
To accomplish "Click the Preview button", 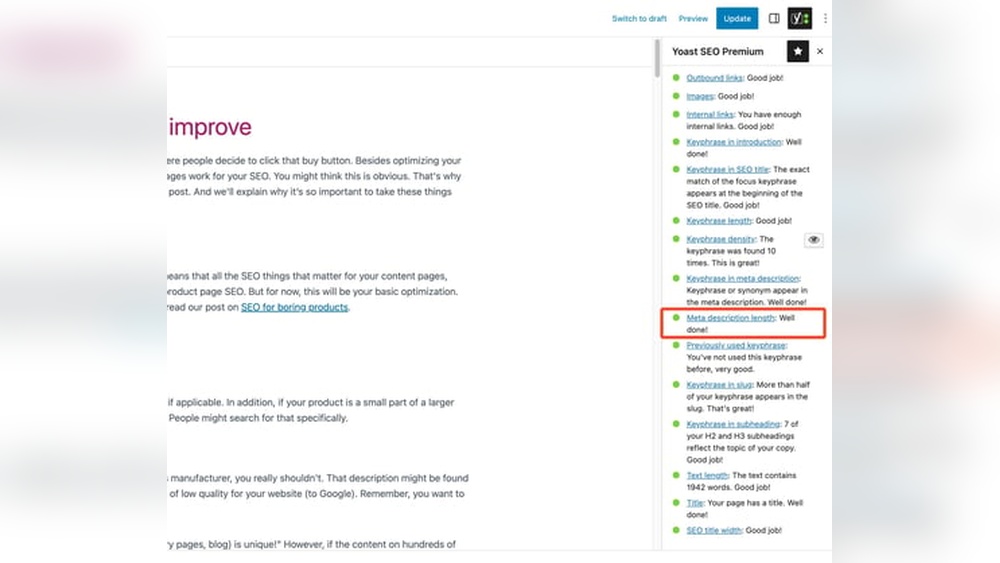I will pos(693,18).
